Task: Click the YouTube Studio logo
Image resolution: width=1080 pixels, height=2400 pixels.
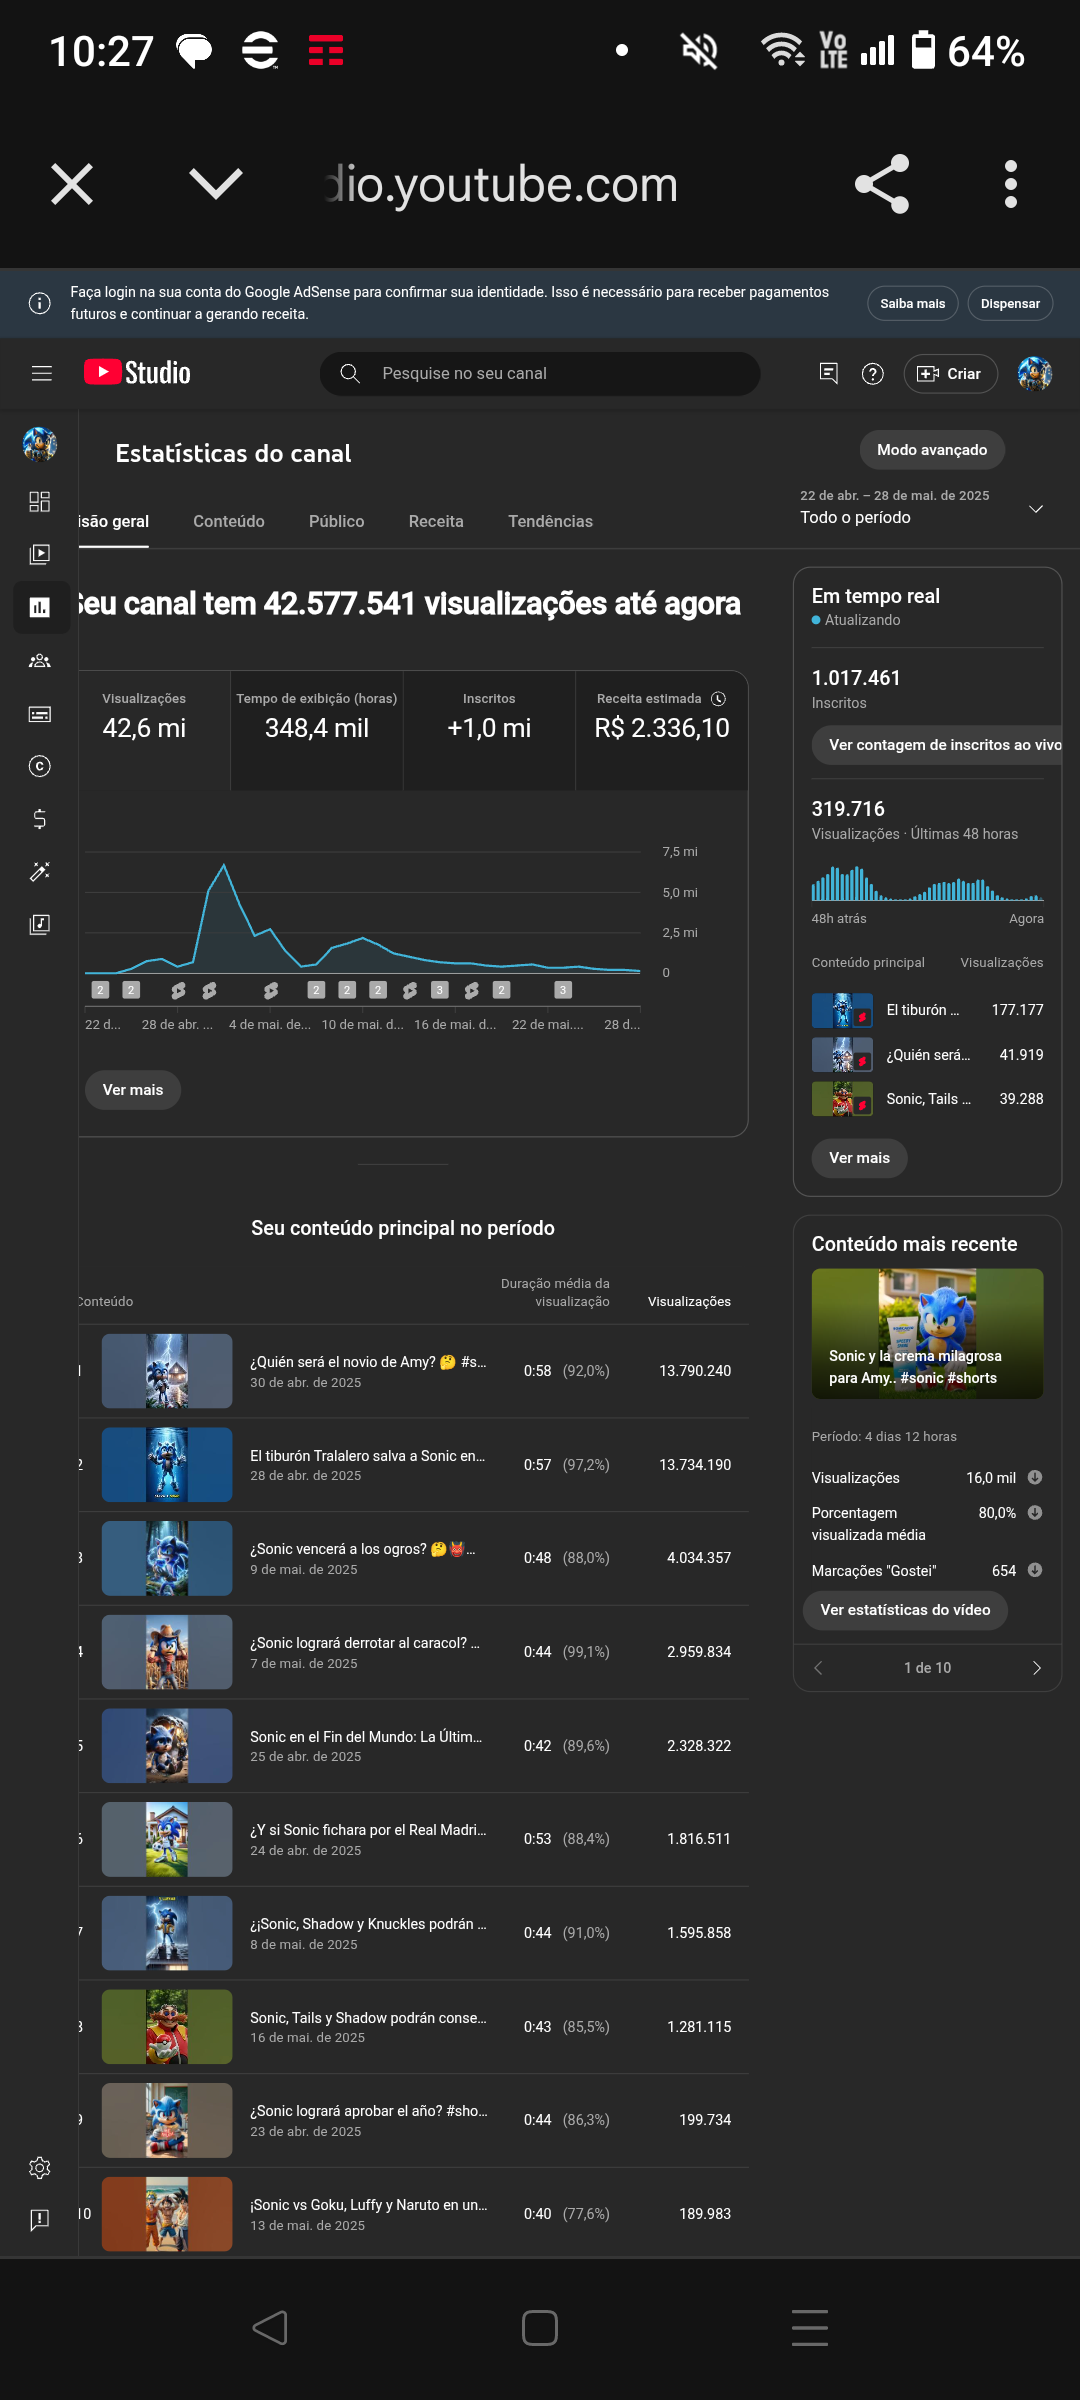Action: 137,373
